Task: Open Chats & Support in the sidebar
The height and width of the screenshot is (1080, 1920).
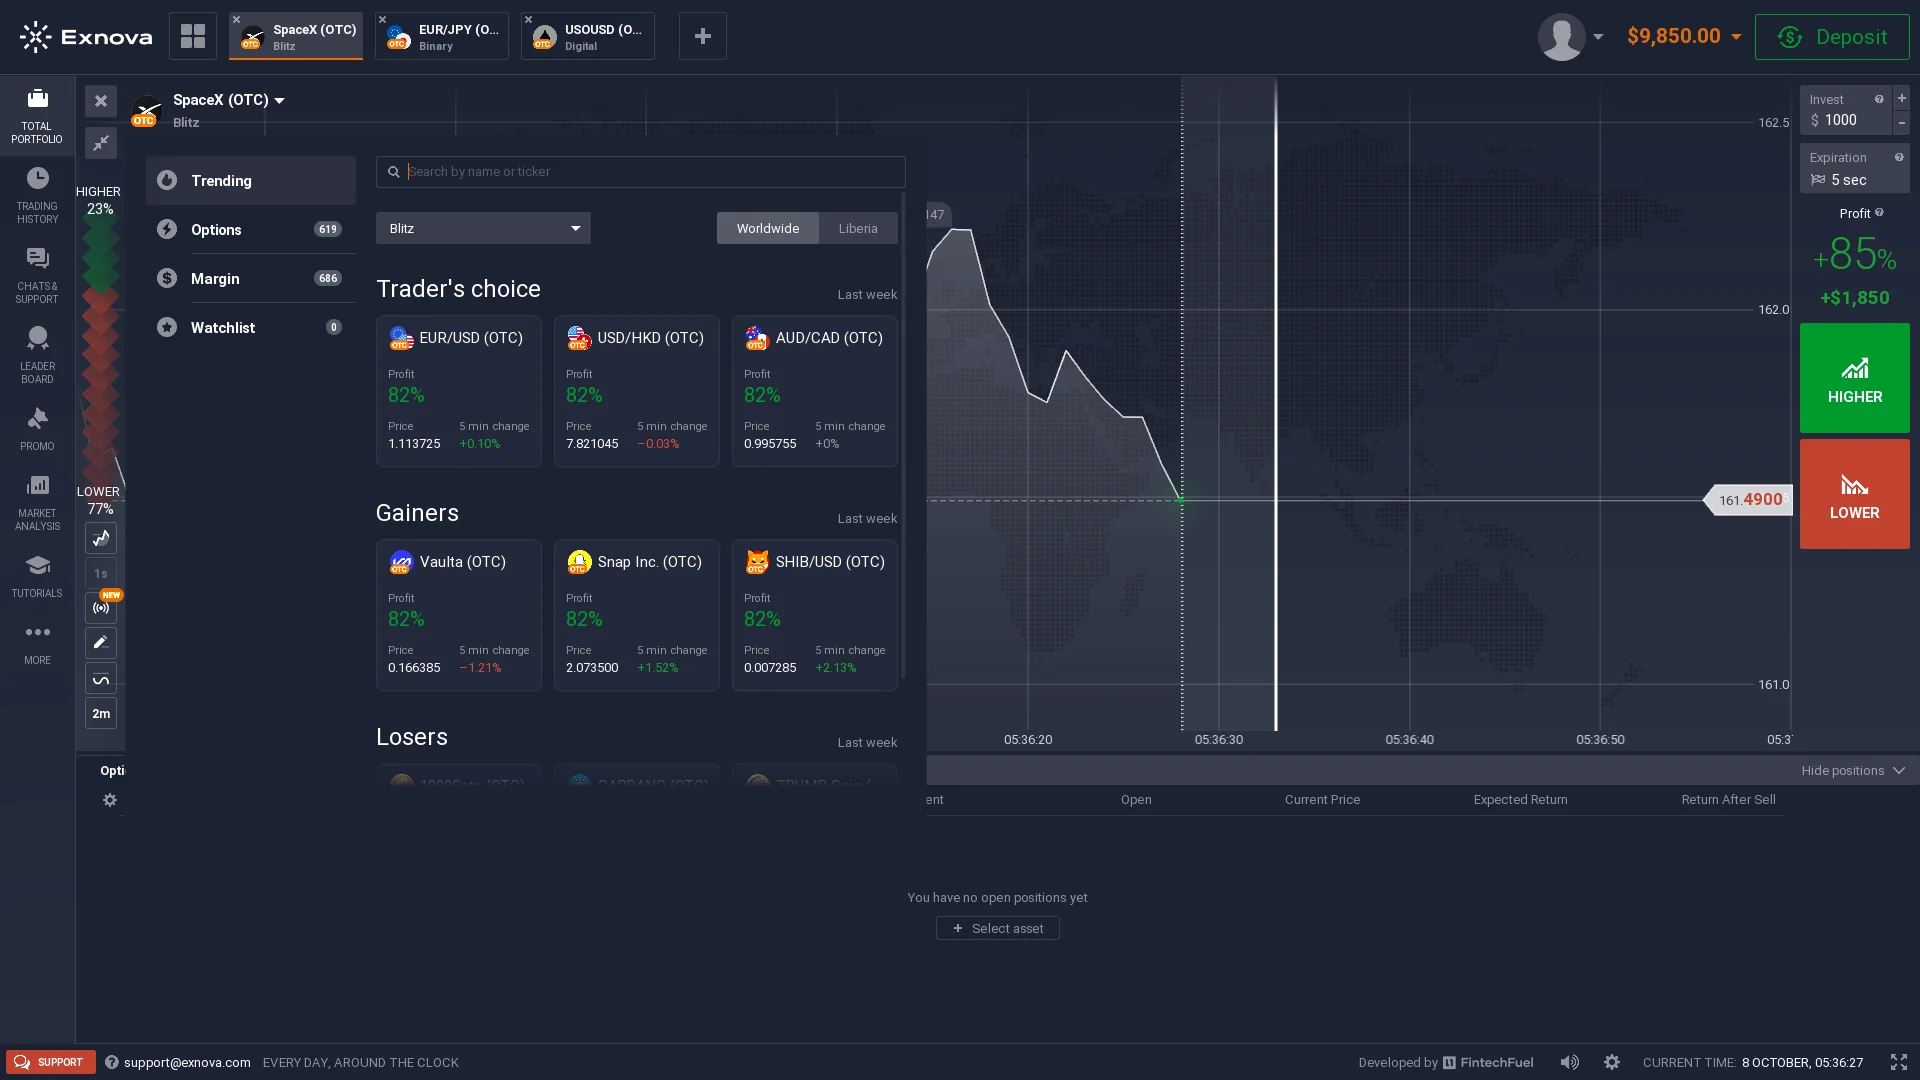Action: 37,275
